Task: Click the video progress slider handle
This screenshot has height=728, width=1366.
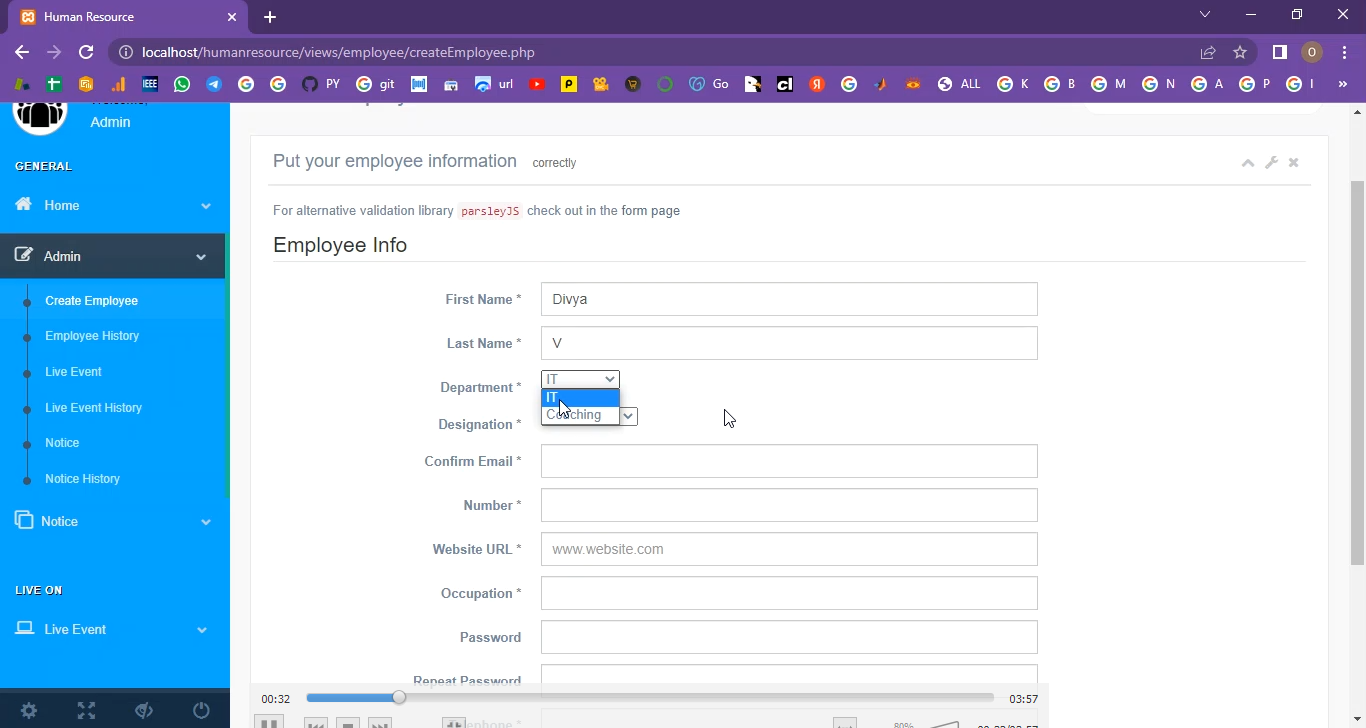Action: 399,698
